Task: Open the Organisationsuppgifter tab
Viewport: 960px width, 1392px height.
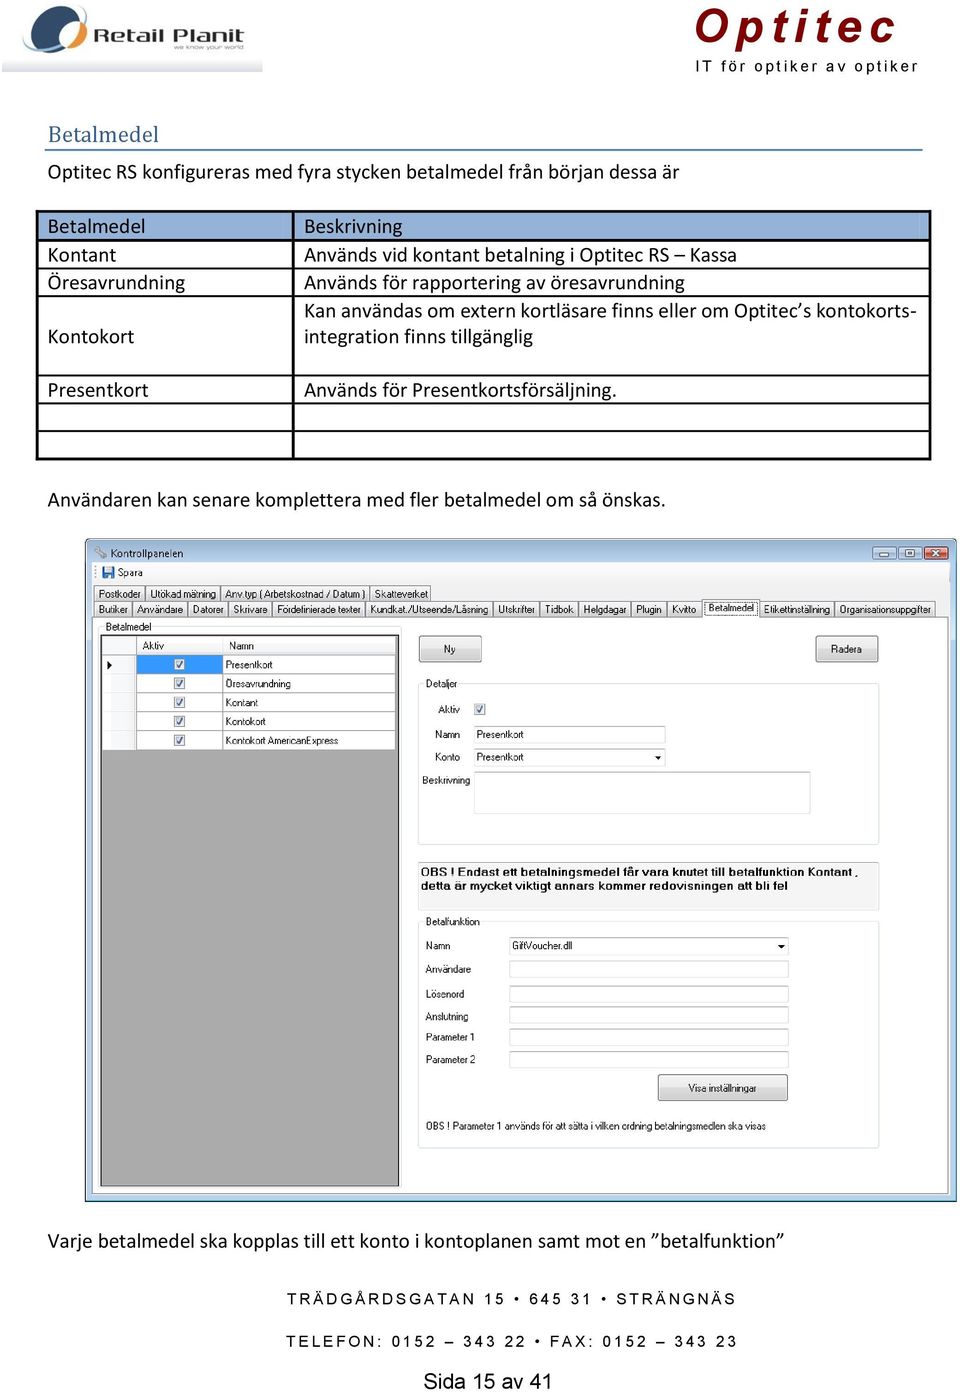Action: click(x=885, y=609)
